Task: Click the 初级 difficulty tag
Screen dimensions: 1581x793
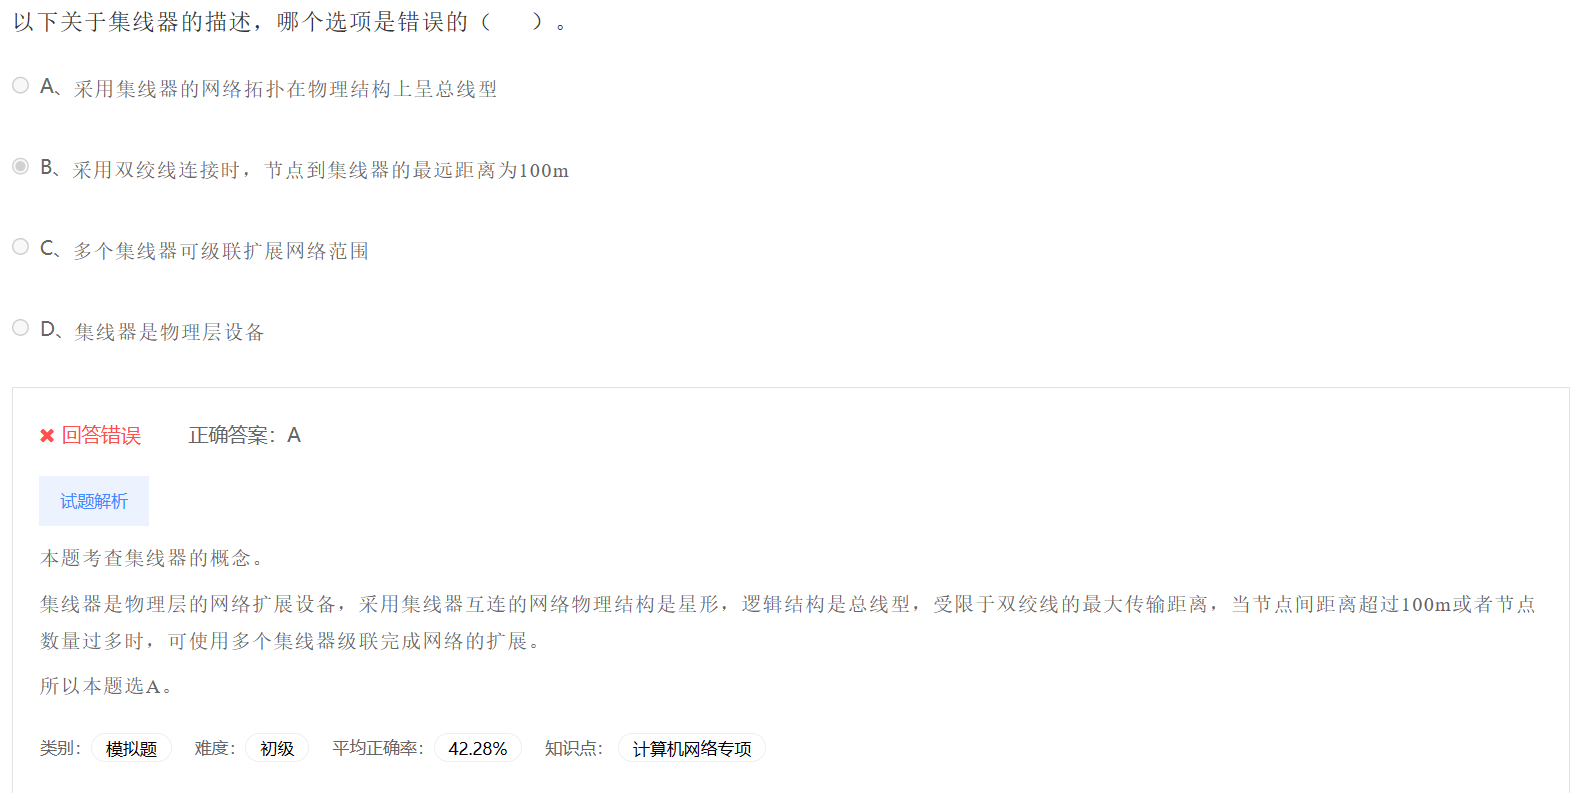Action: pyautogui.click(x=277, y=748)
